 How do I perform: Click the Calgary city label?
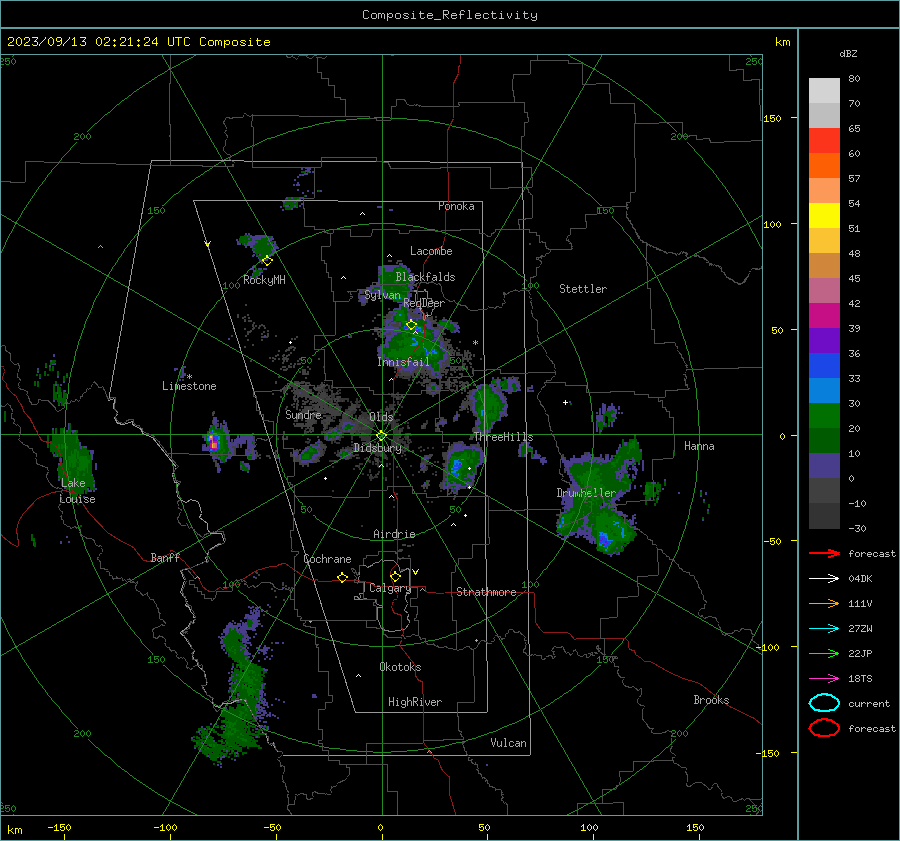click(390, 588)
